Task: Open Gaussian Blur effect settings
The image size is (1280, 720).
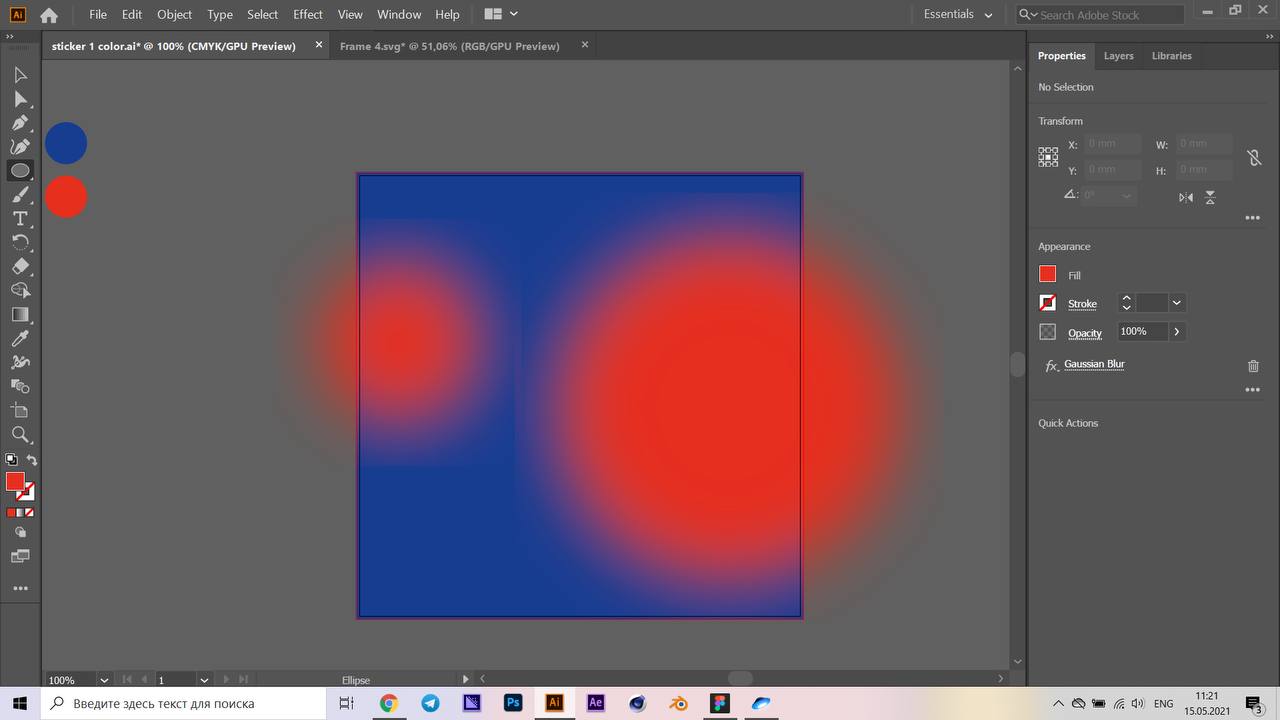Action: pyautogui.click(x=1094, y=364)
